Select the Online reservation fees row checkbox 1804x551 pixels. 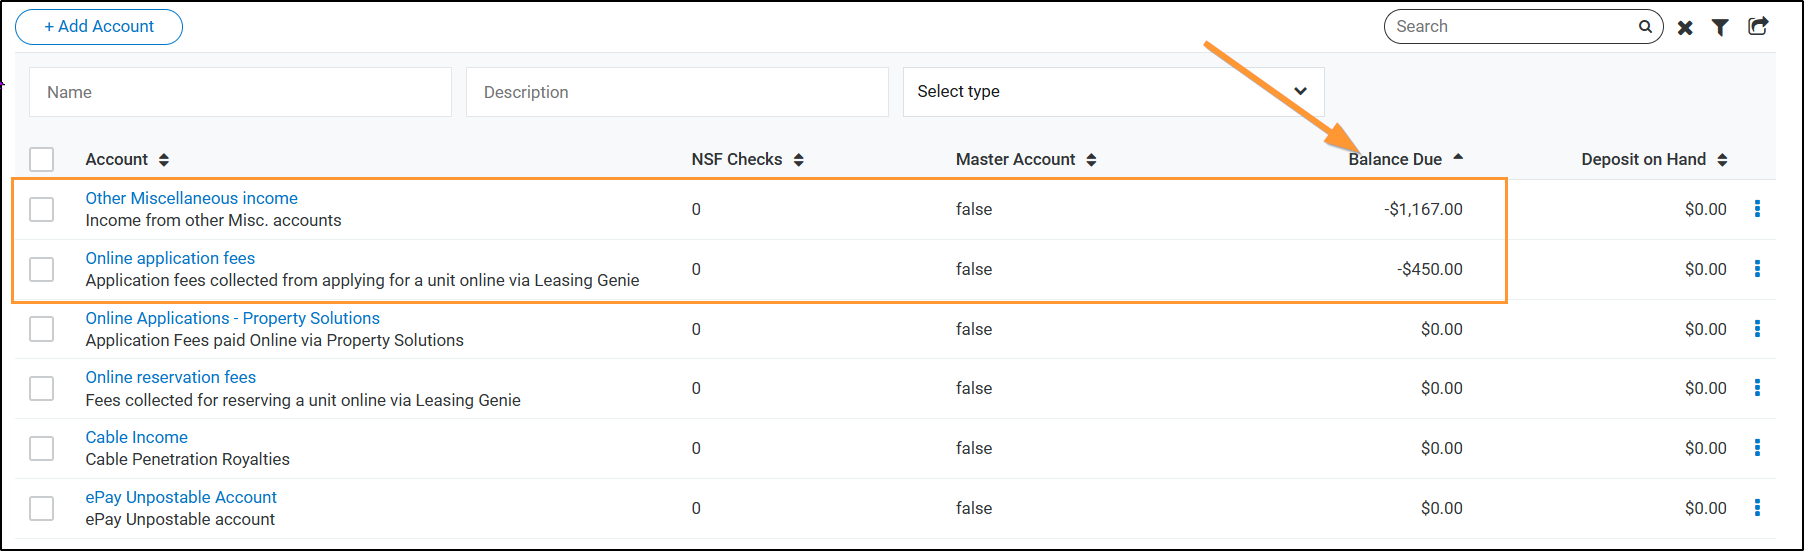tap(42, 388)
